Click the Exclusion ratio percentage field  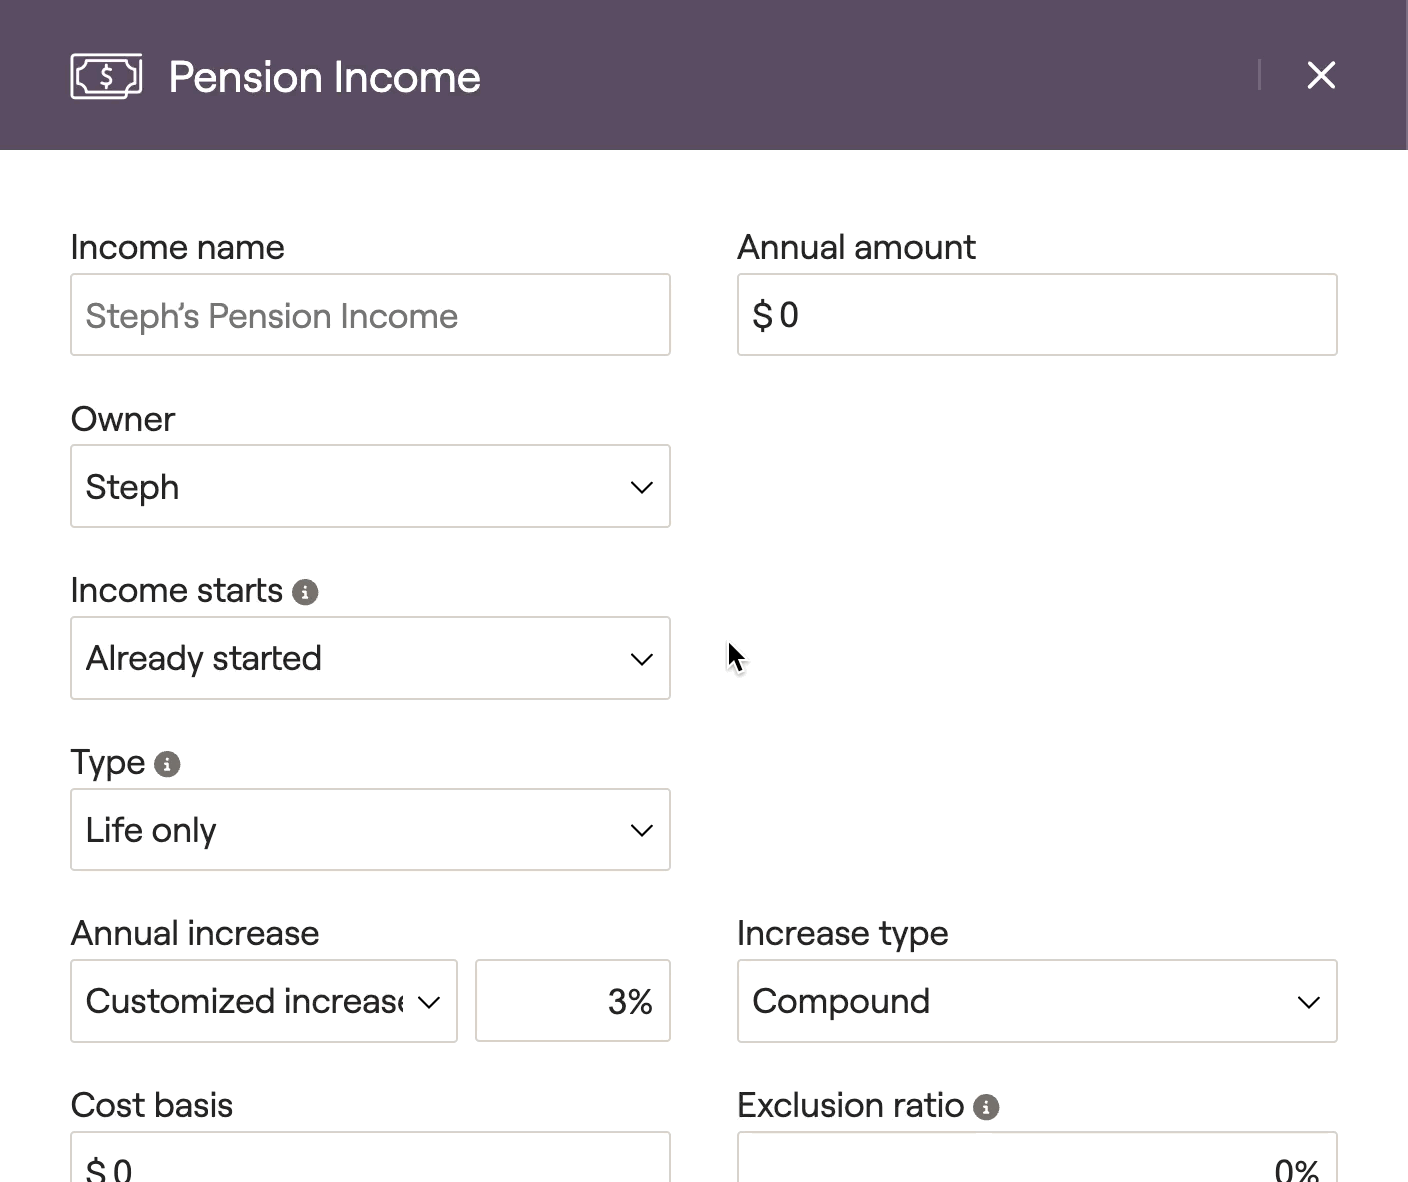click(1037, 1157)
